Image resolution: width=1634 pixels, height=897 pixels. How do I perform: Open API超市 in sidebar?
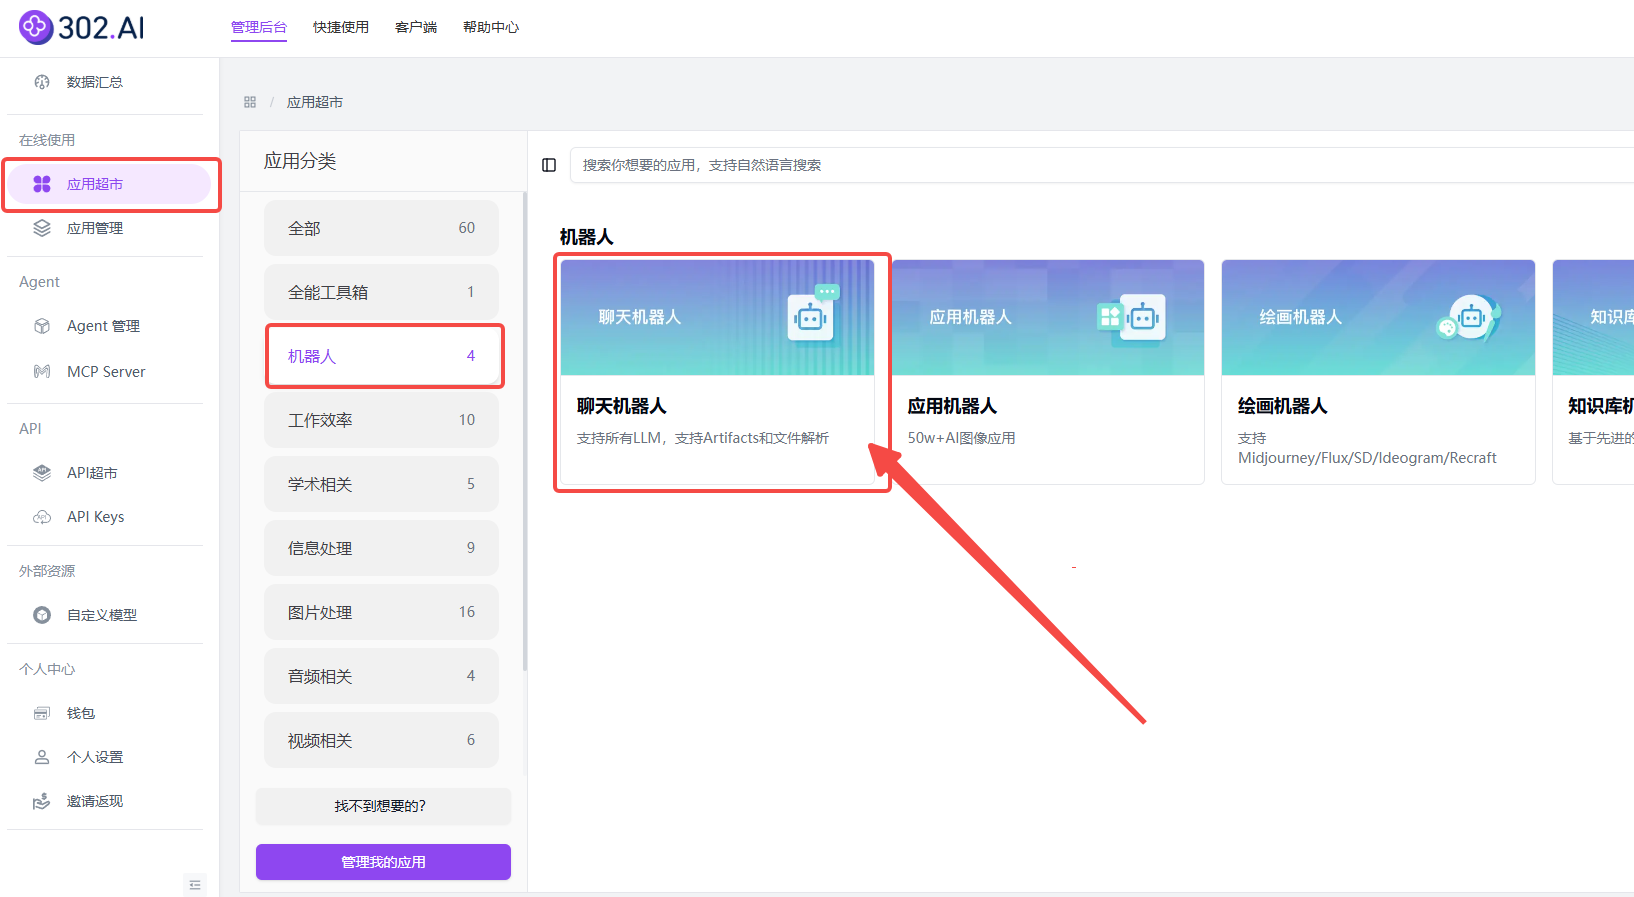pyautogui.click(x=92, y=473)
